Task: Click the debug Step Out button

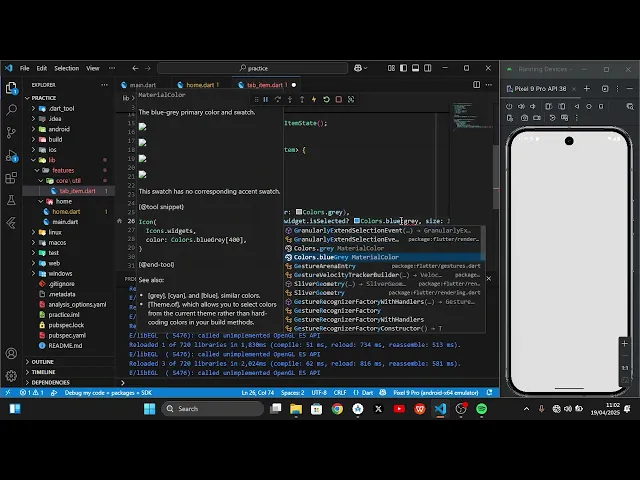Action: [x=302, y=99]
